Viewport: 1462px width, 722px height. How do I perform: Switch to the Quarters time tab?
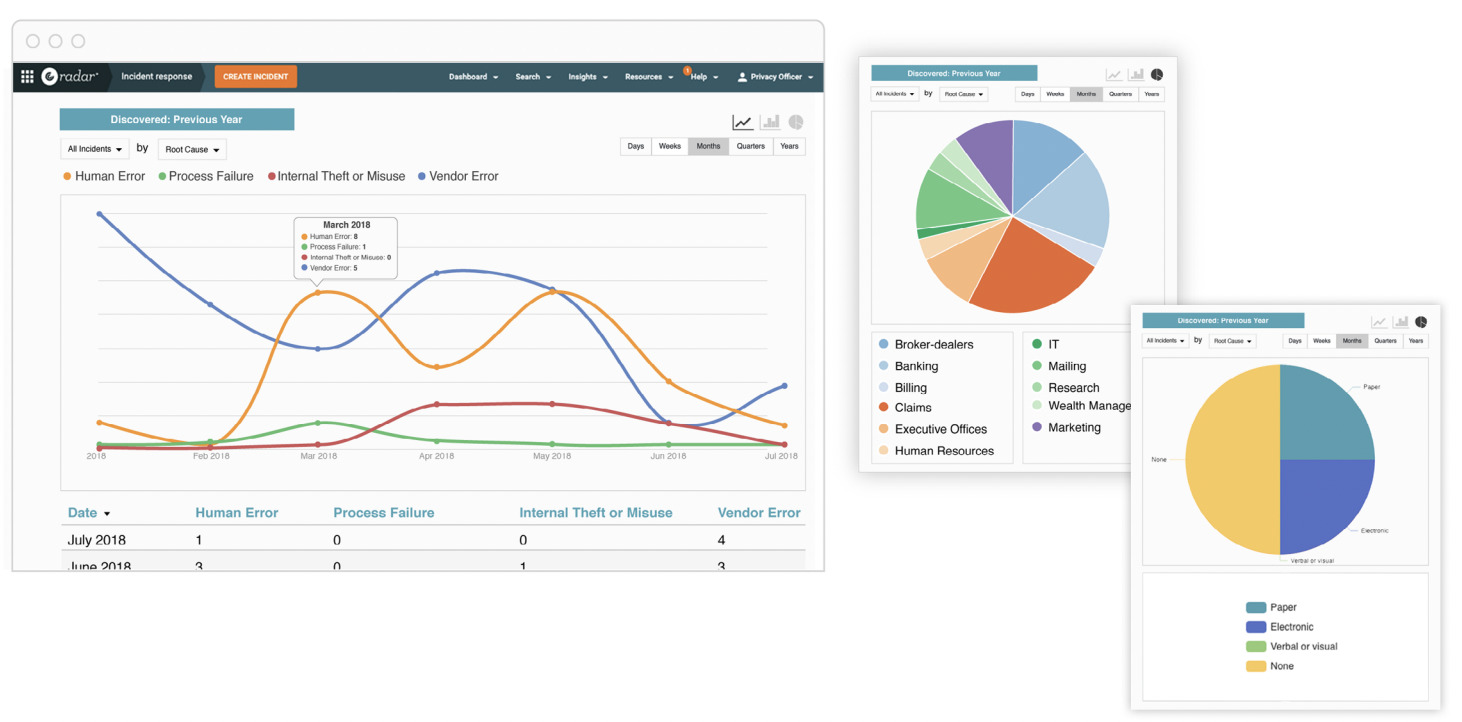[749, 146]
